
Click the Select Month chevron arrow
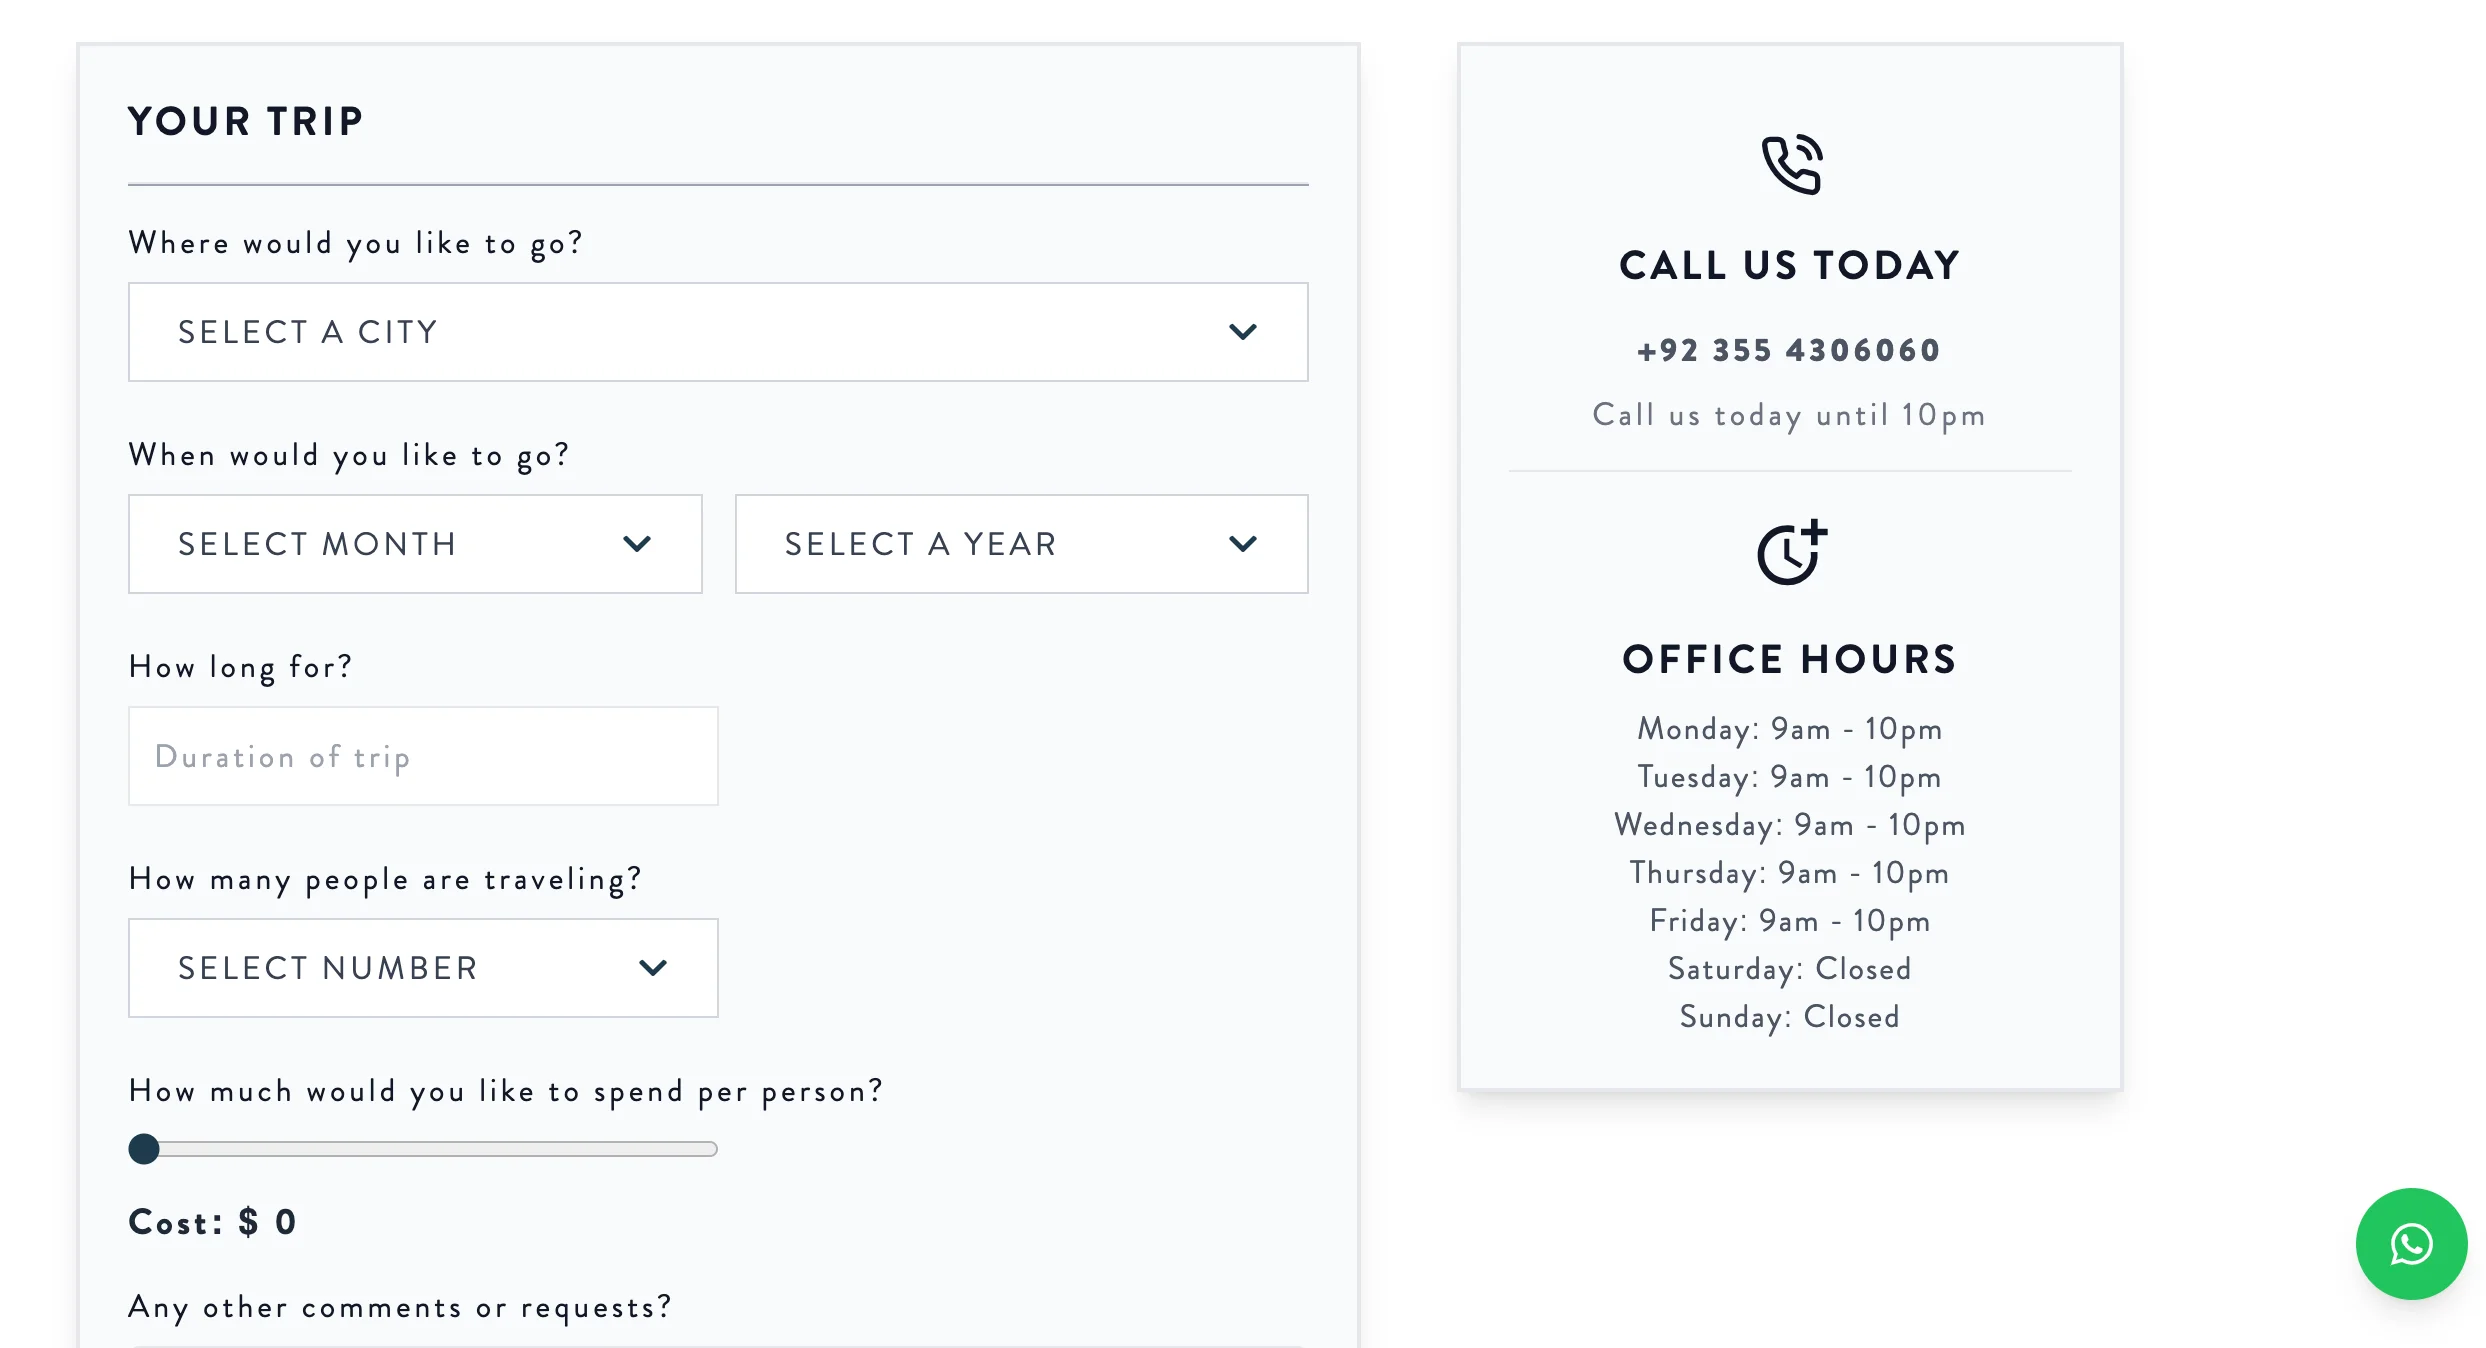coord(637,544)
